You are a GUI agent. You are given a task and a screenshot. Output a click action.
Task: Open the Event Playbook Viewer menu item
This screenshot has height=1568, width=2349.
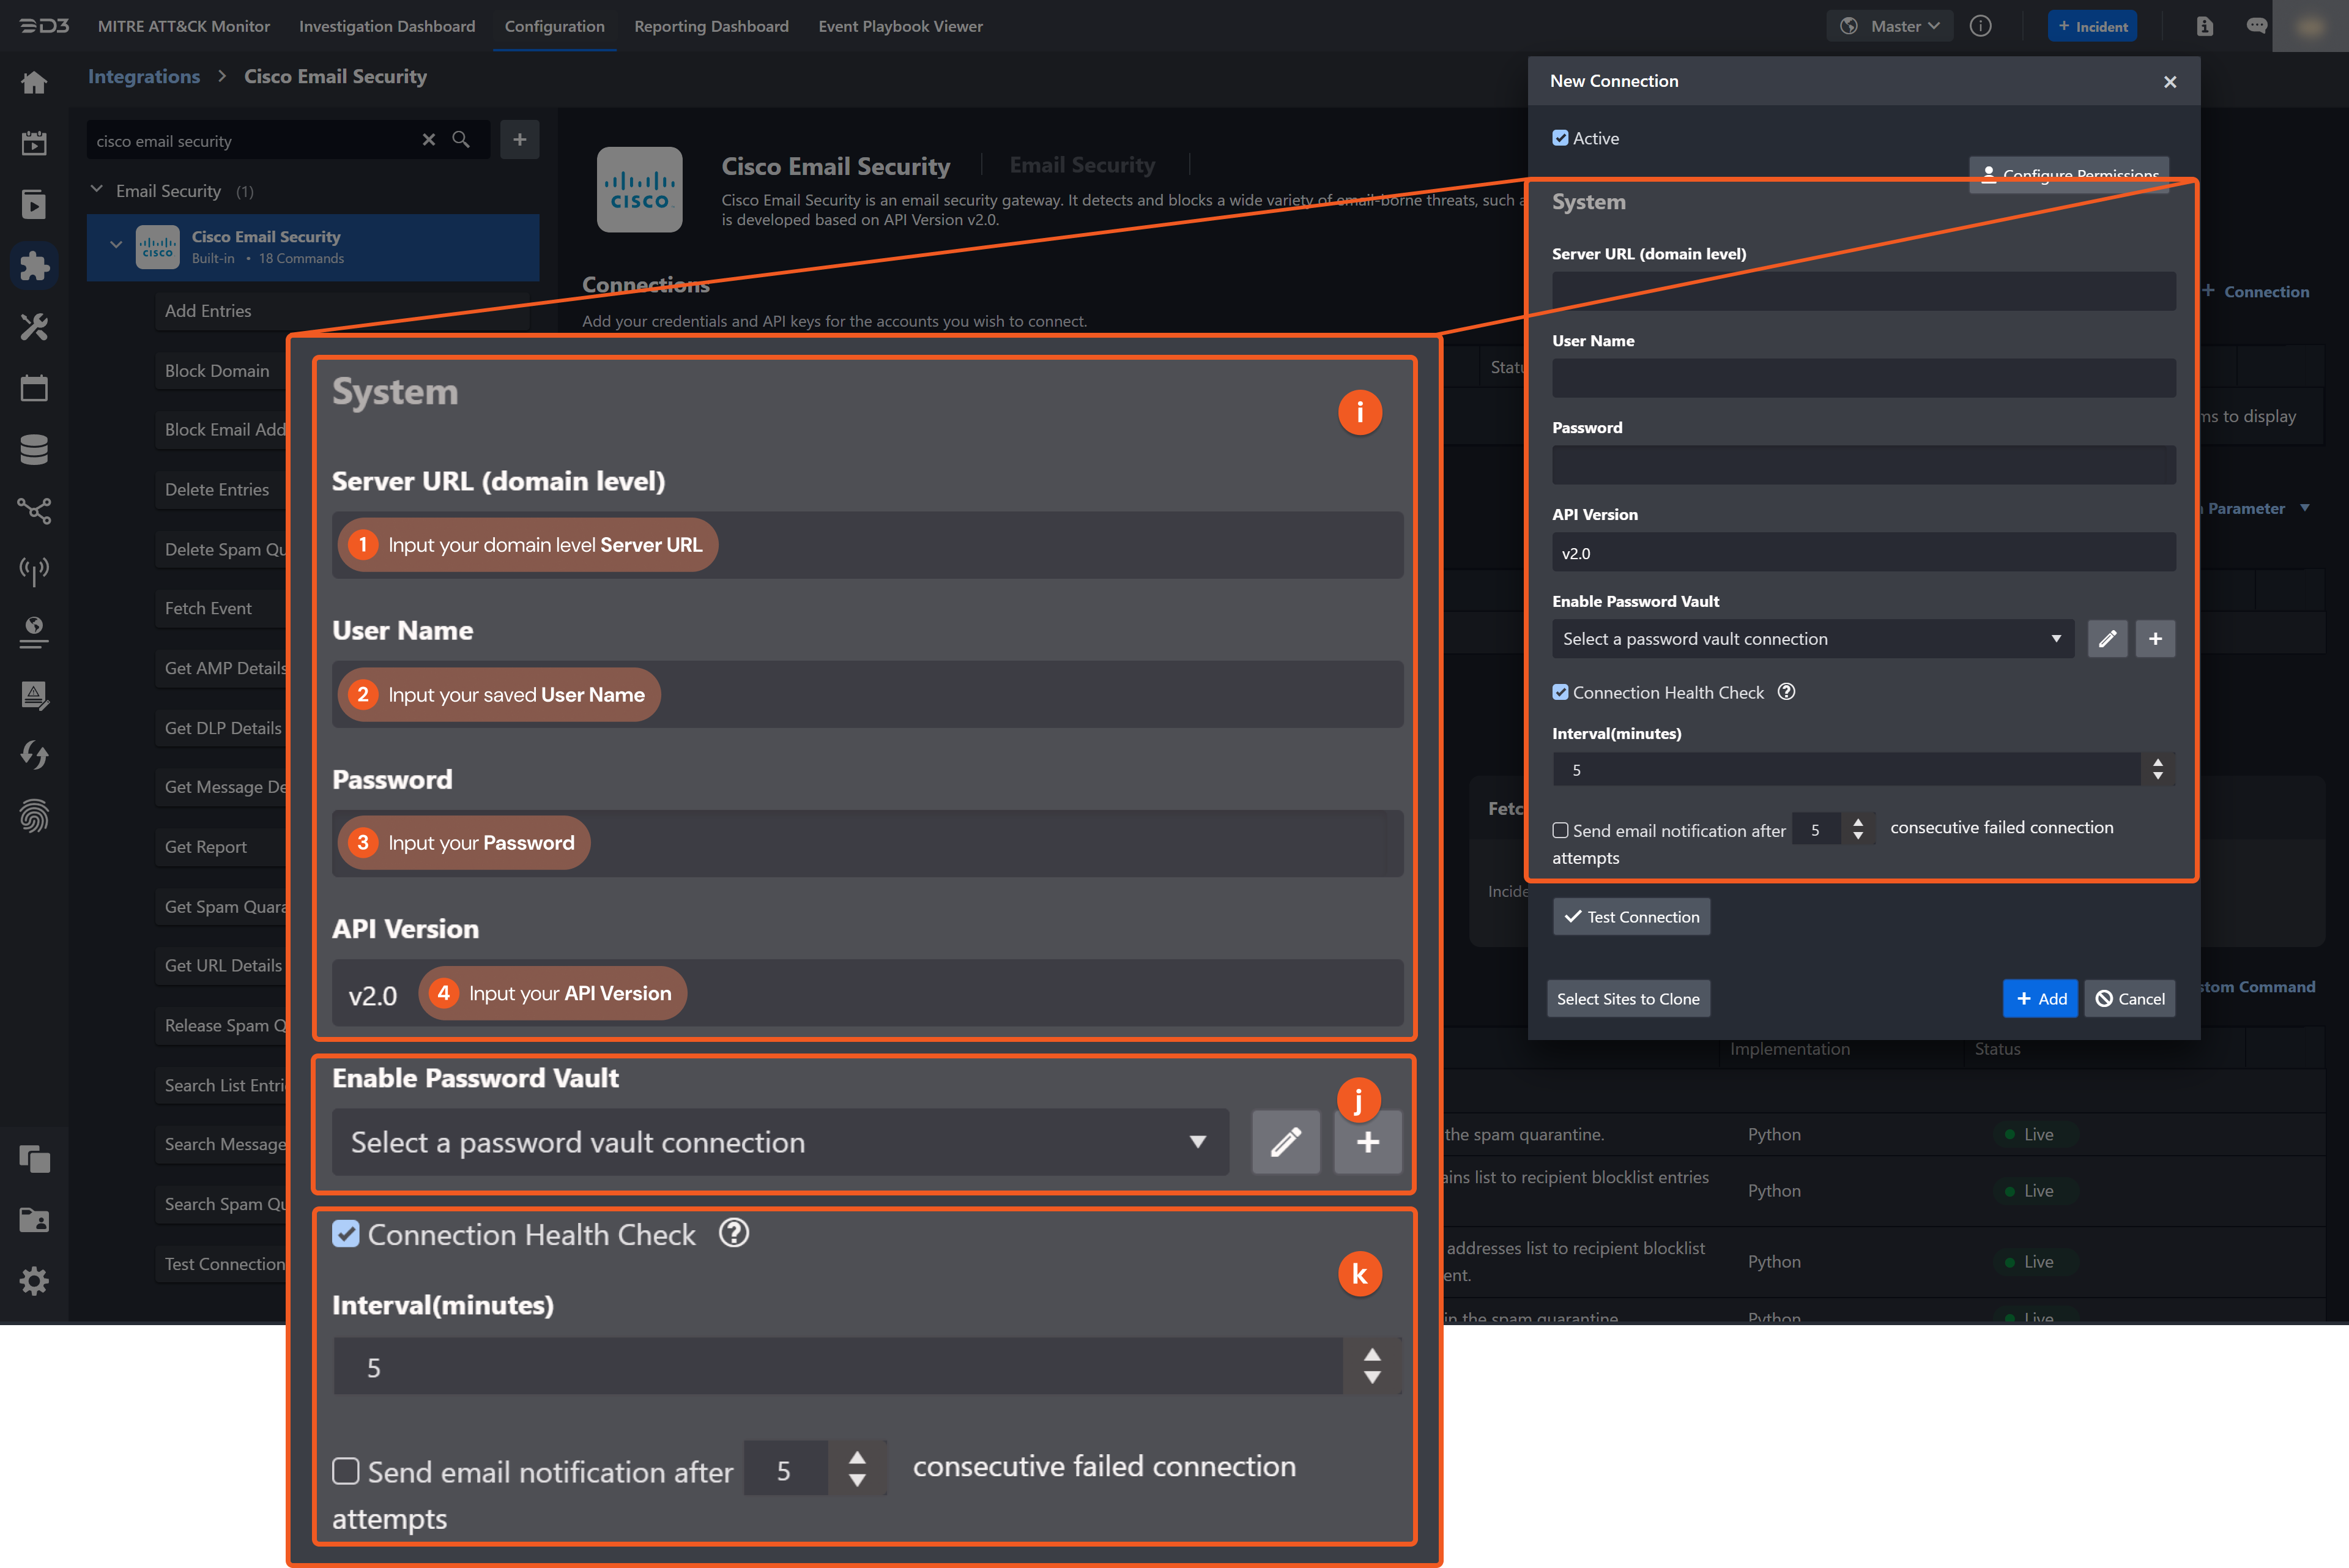coord(900,26)
